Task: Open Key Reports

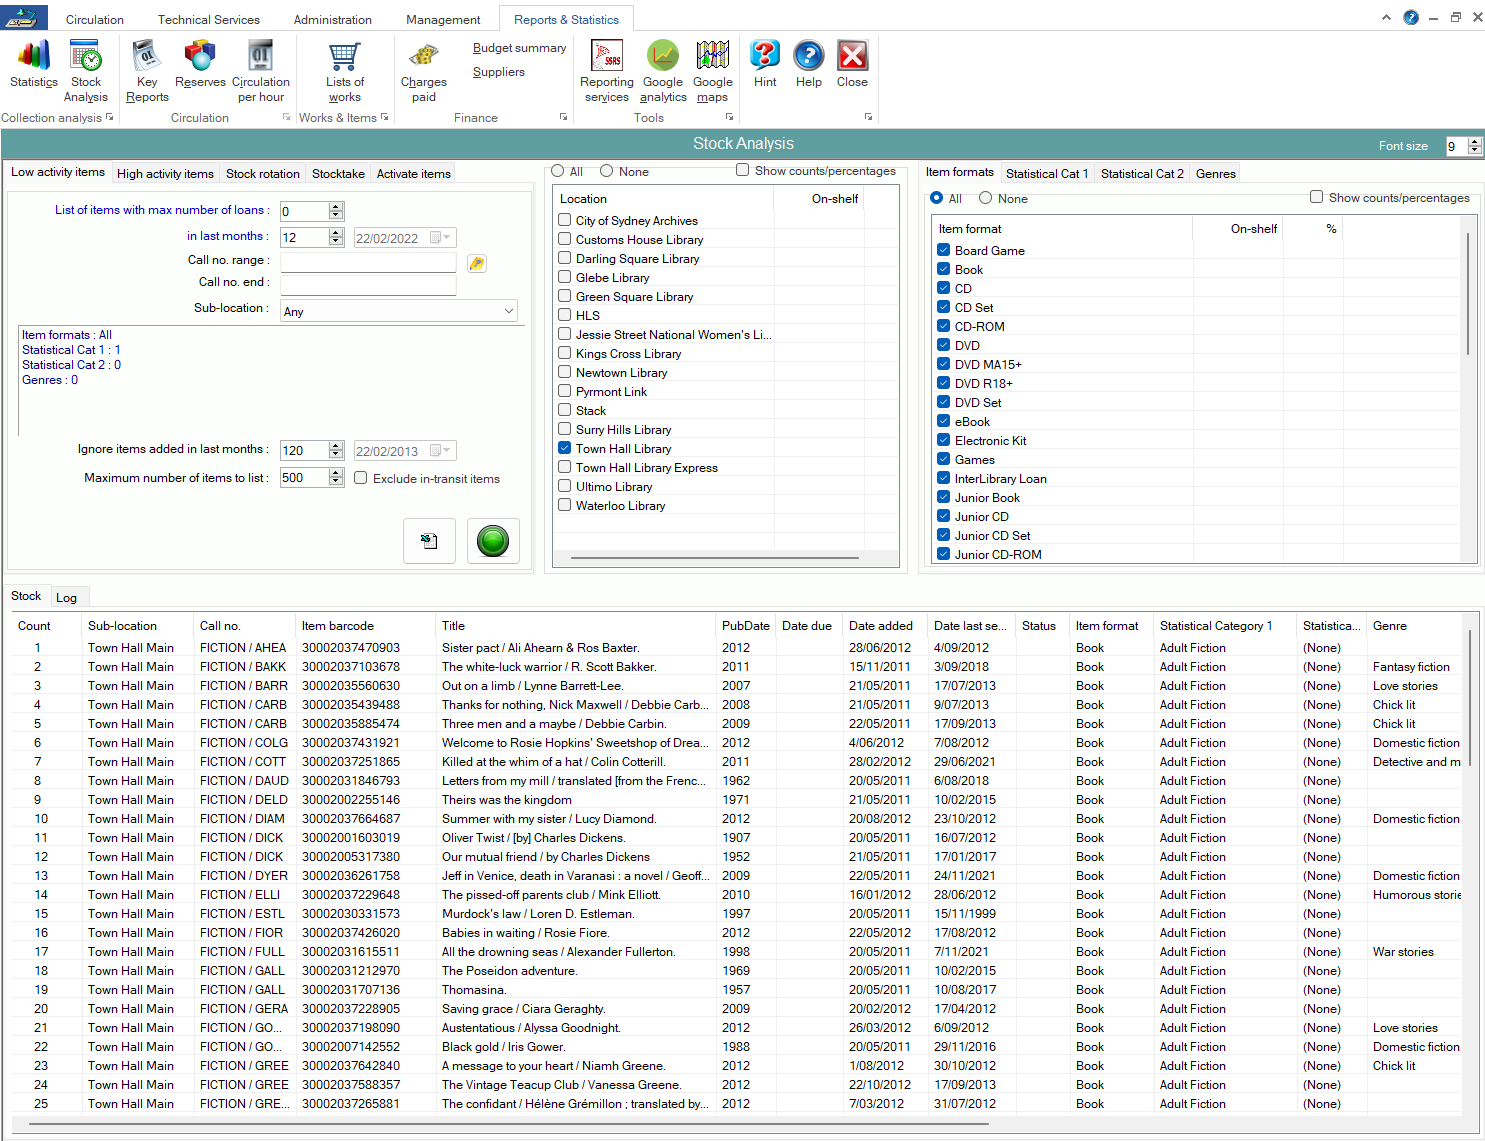Action: (146, 68)
